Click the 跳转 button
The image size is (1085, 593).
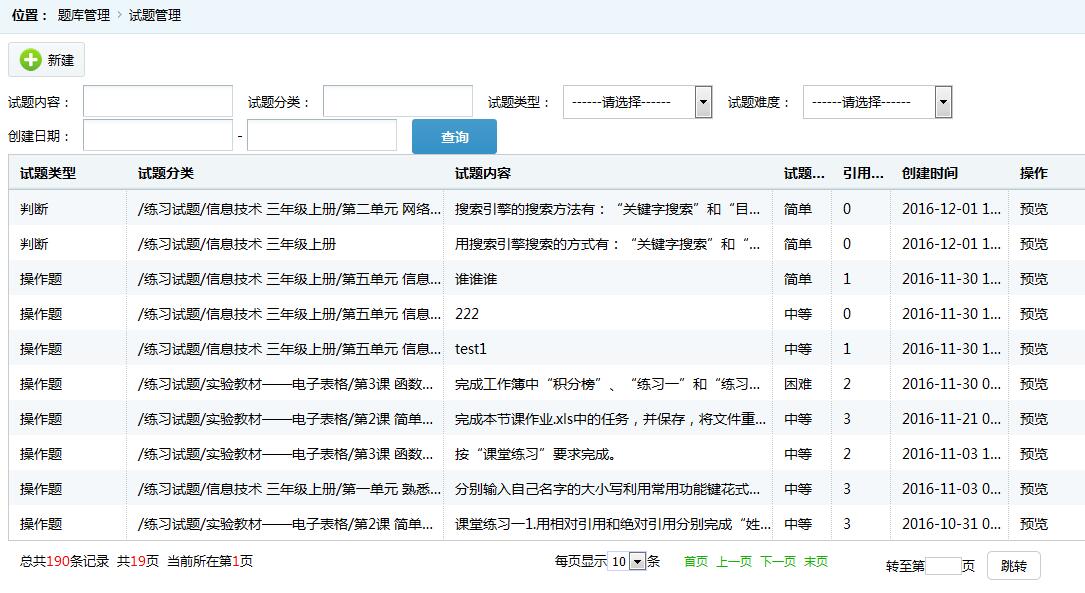pyautogui.click(x=1013, y=566)
